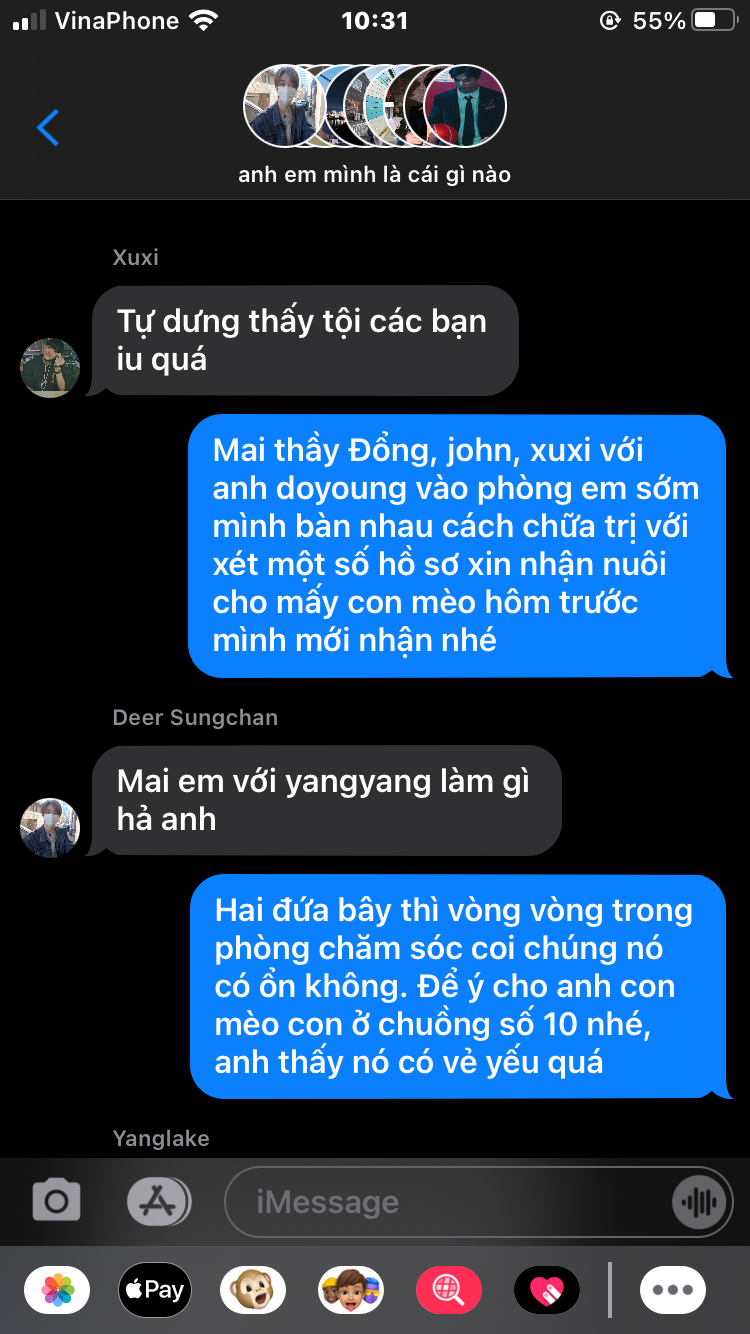750x1334 pixels.
Task: Open Memoji Stickers in the app drawer
Action: coord(351,1290)
